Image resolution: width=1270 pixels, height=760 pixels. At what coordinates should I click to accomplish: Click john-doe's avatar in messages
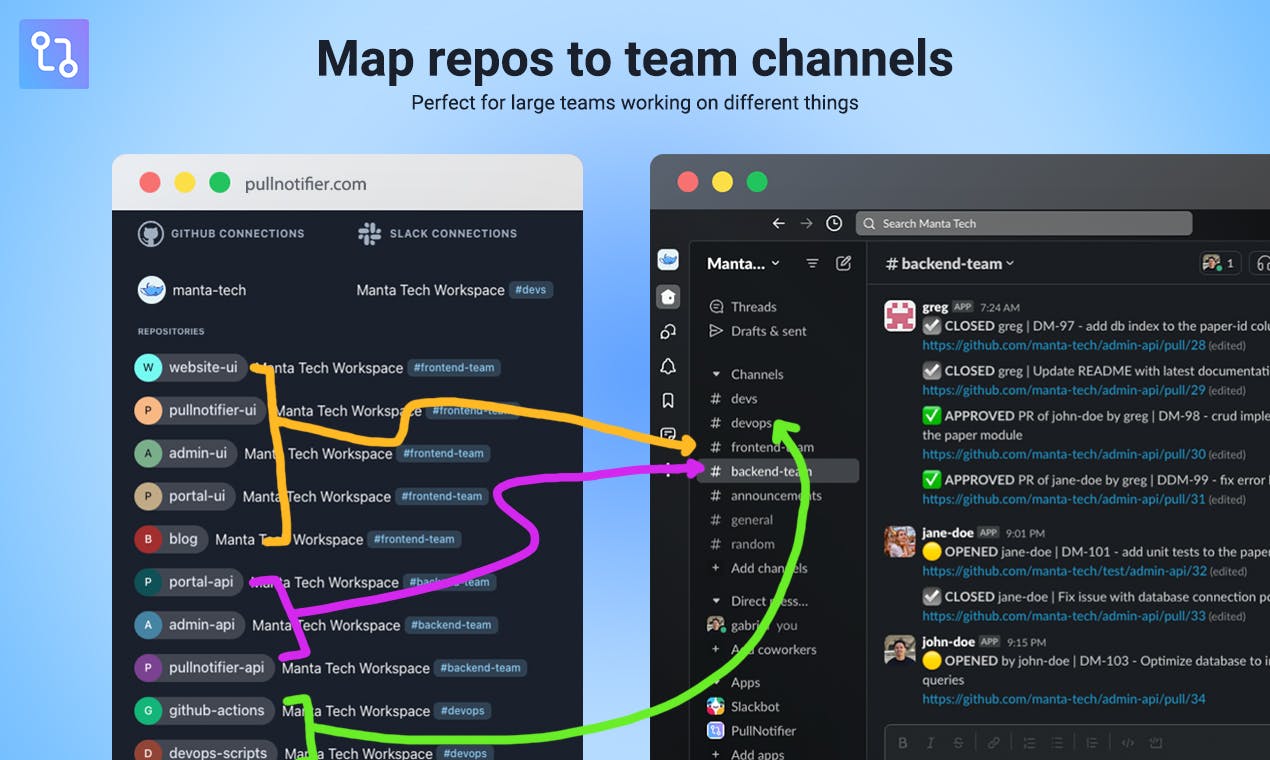point(900,650)
